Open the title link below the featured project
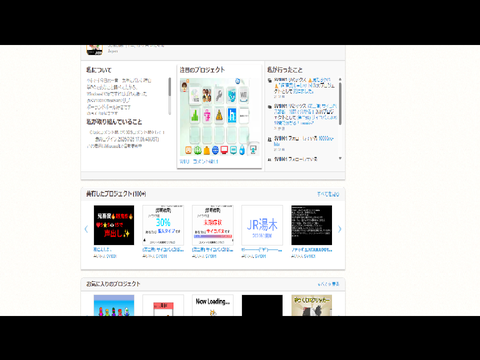The image size is (480, 360). tap(199, 162)
